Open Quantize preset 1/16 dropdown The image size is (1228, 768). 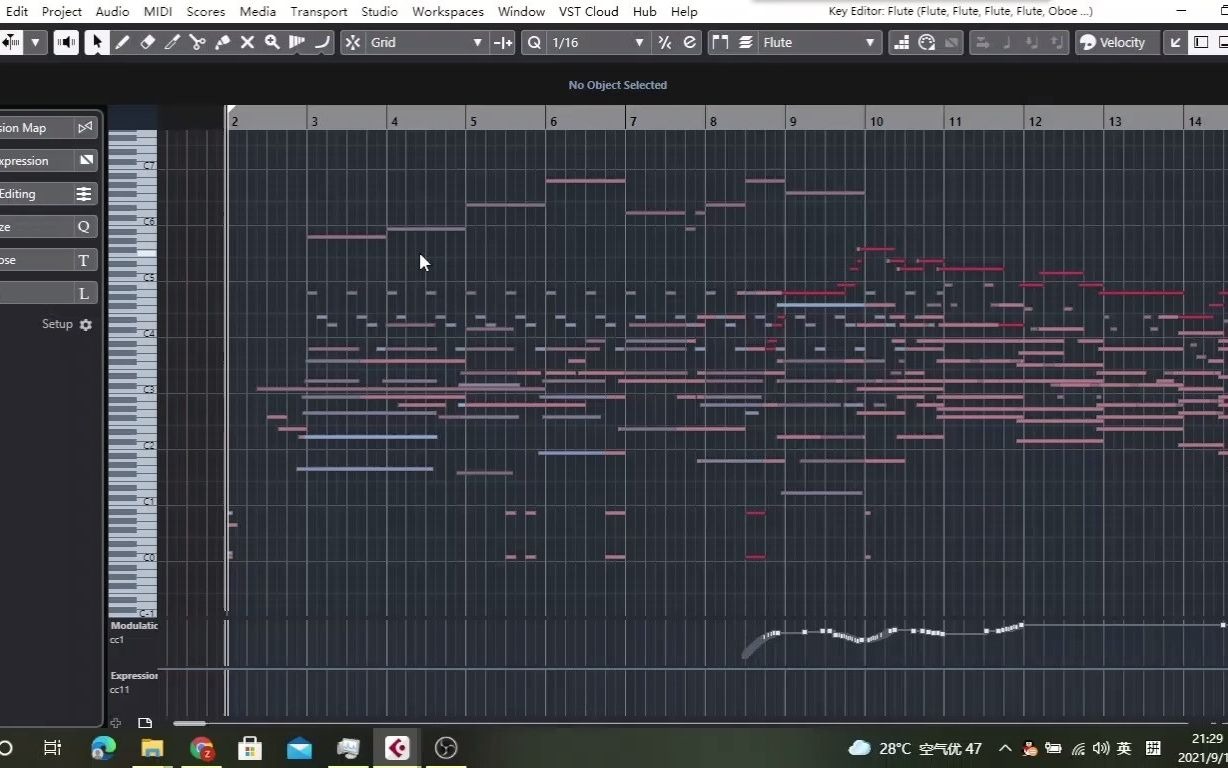pyautogui.click(x=598, y=42)
